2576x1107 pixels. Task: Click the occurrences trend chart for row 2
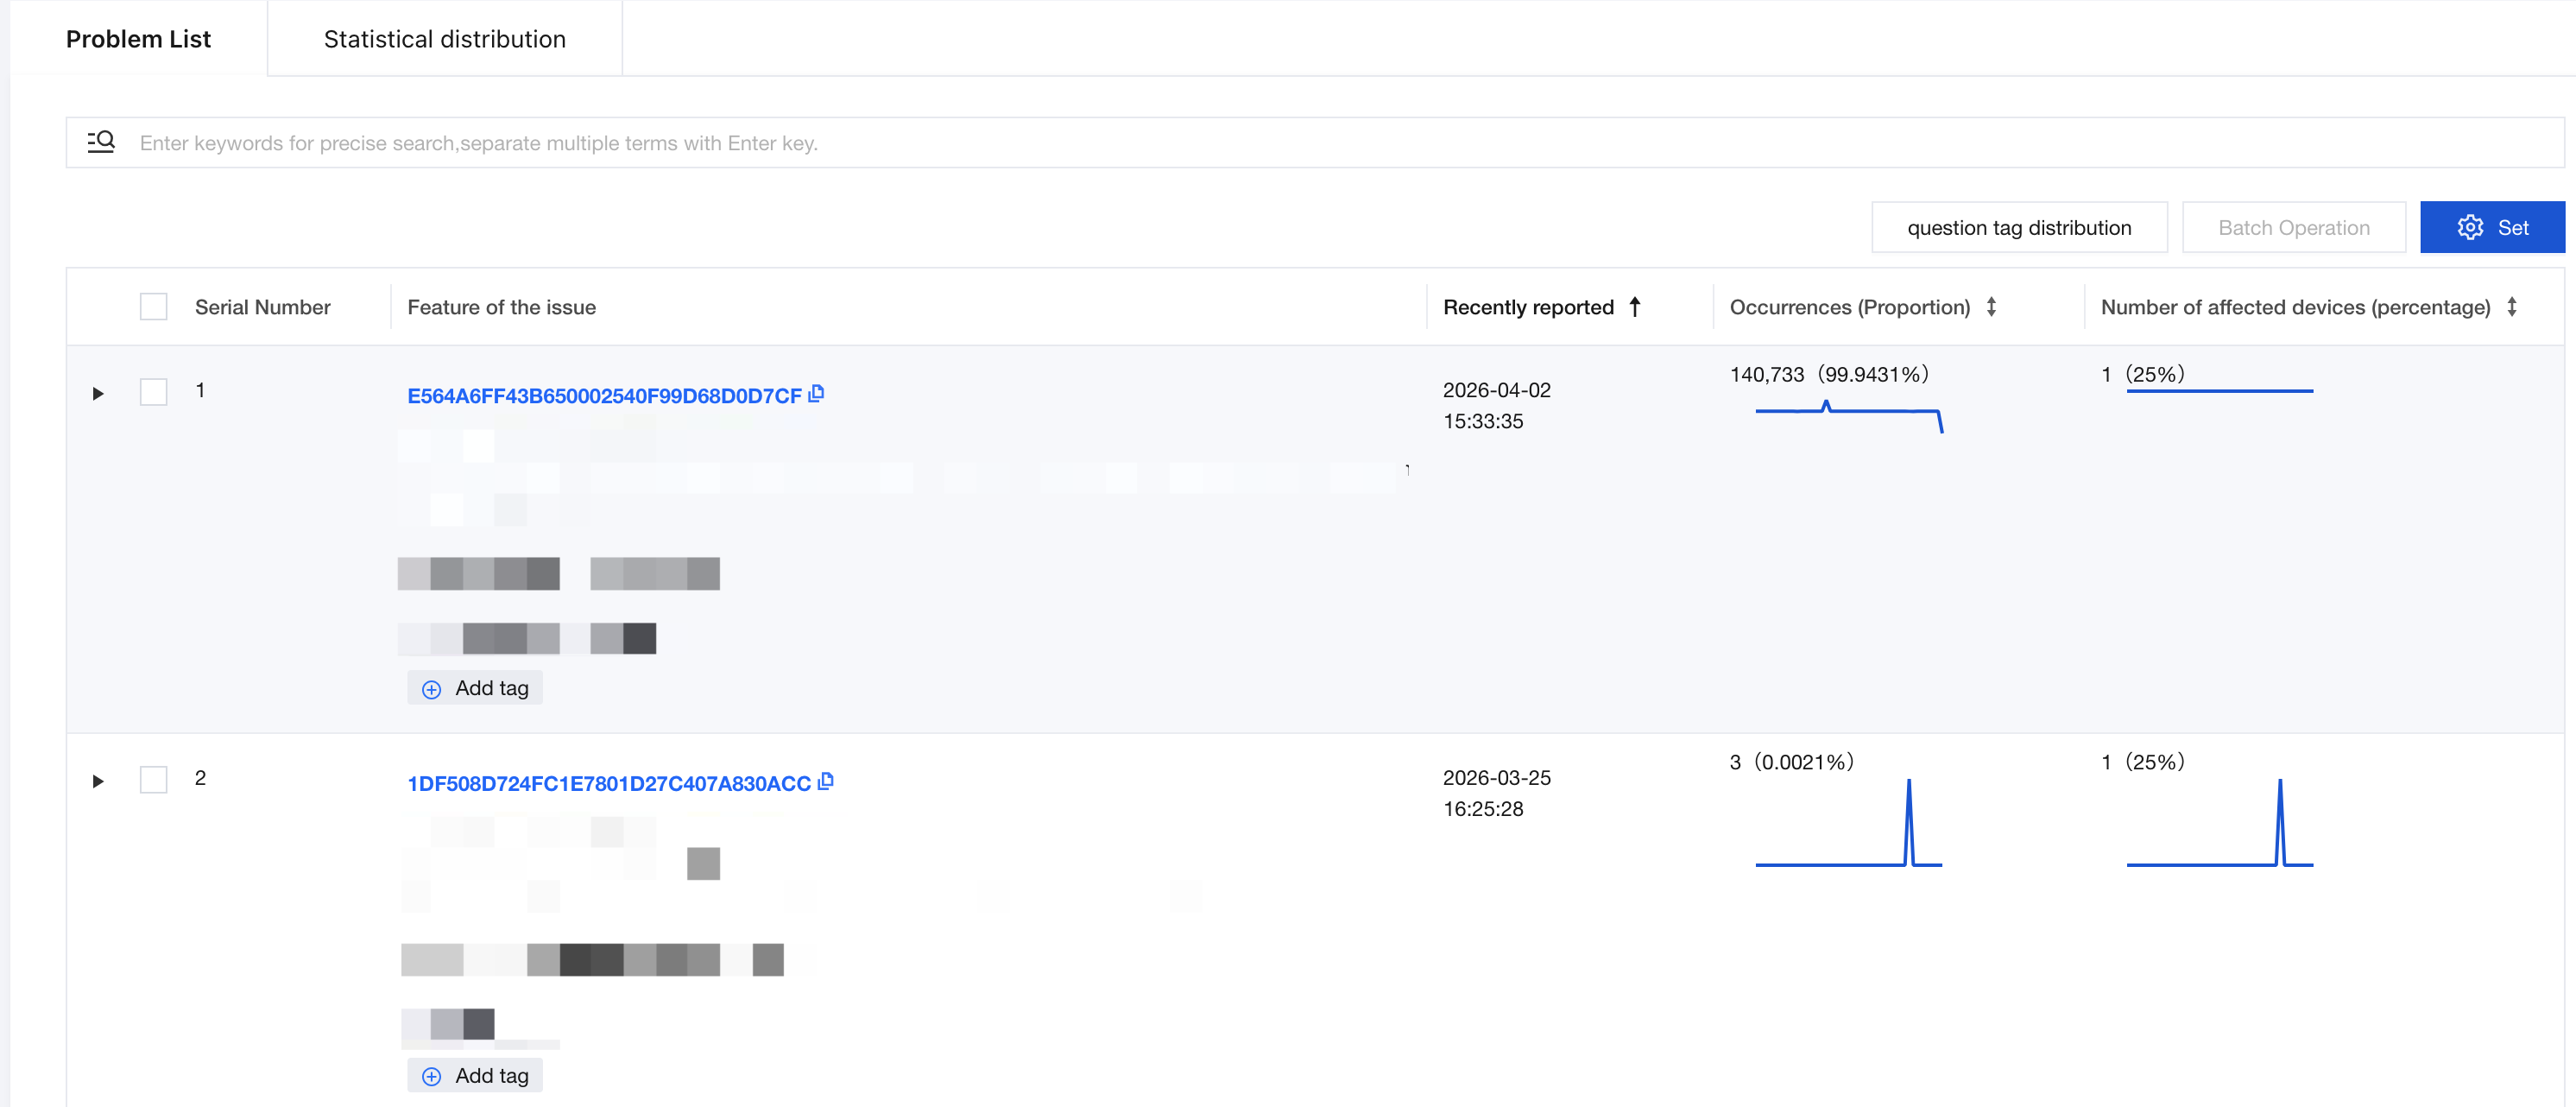(1848, 823)
